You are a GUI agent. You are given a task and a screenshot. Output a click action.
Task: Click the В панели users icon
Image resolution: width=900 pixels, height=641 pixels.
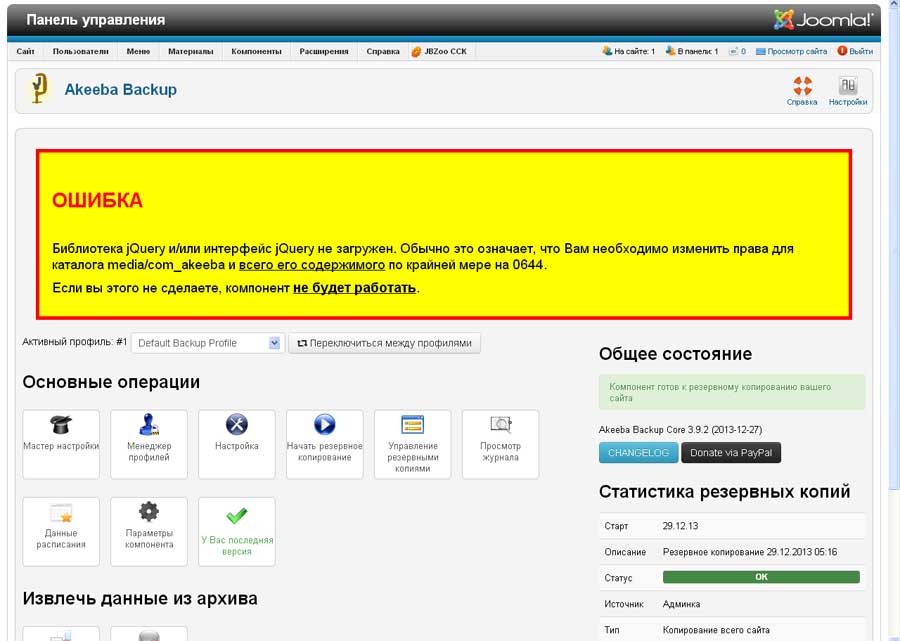click(670, 51)
